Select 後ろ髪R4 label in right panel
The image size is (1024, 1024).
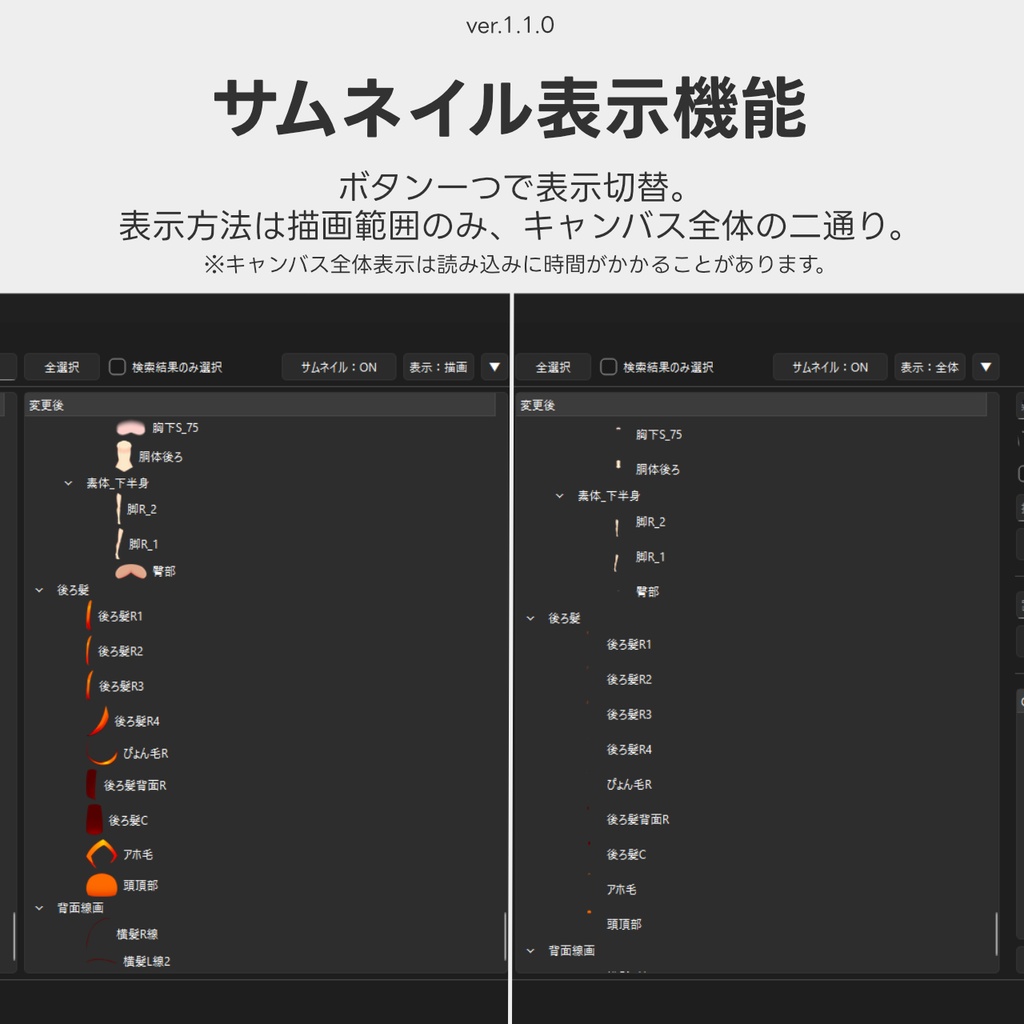coord(629,750)
